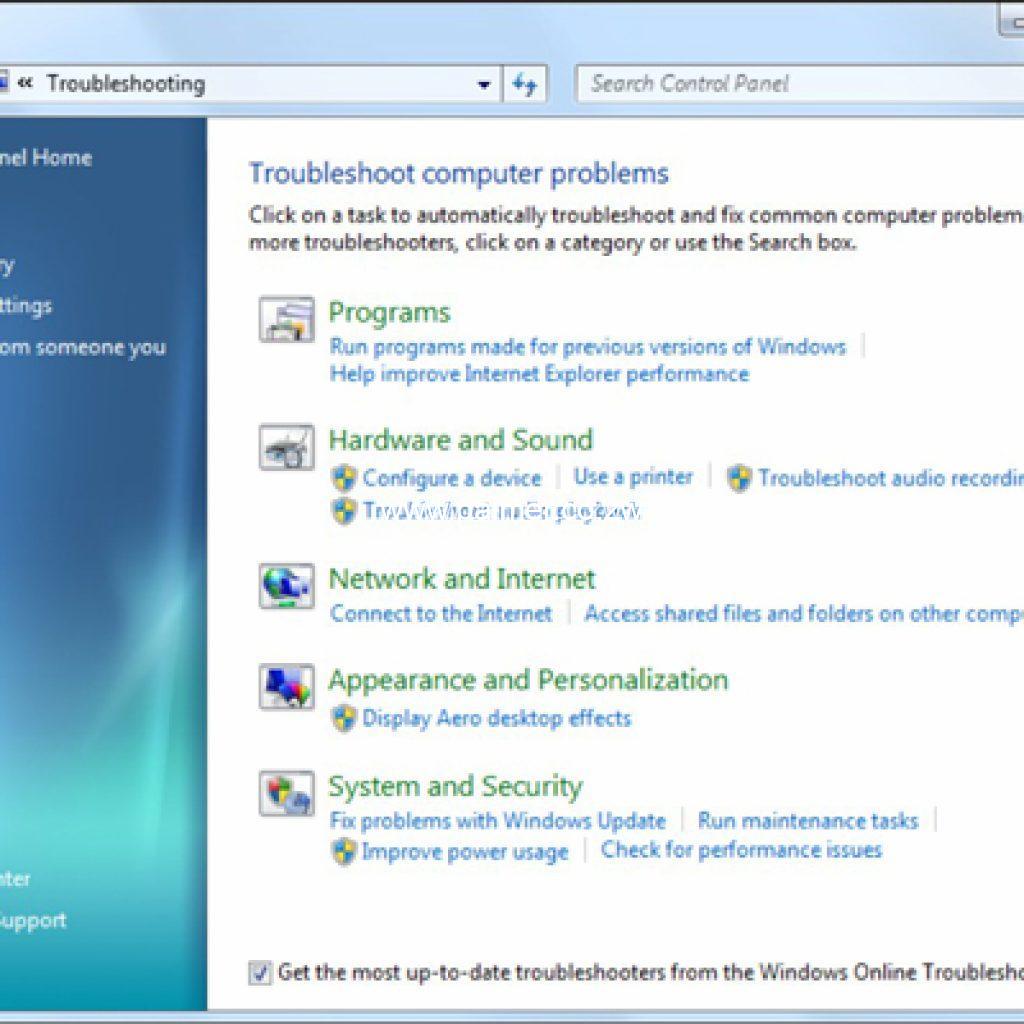Launch Fix problems with Windows Update
The width and height of the screenshot is (1024, 1024).
coord(498,820)
